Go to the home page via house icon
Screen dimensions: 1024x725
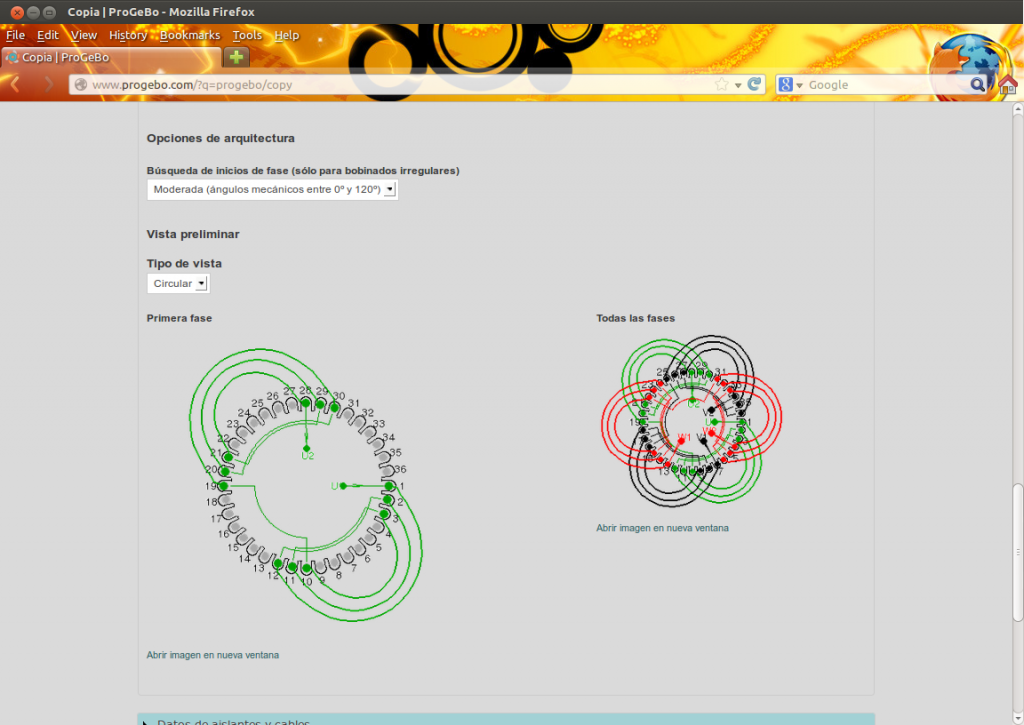pyautogui.click(x=1007, y=85)
